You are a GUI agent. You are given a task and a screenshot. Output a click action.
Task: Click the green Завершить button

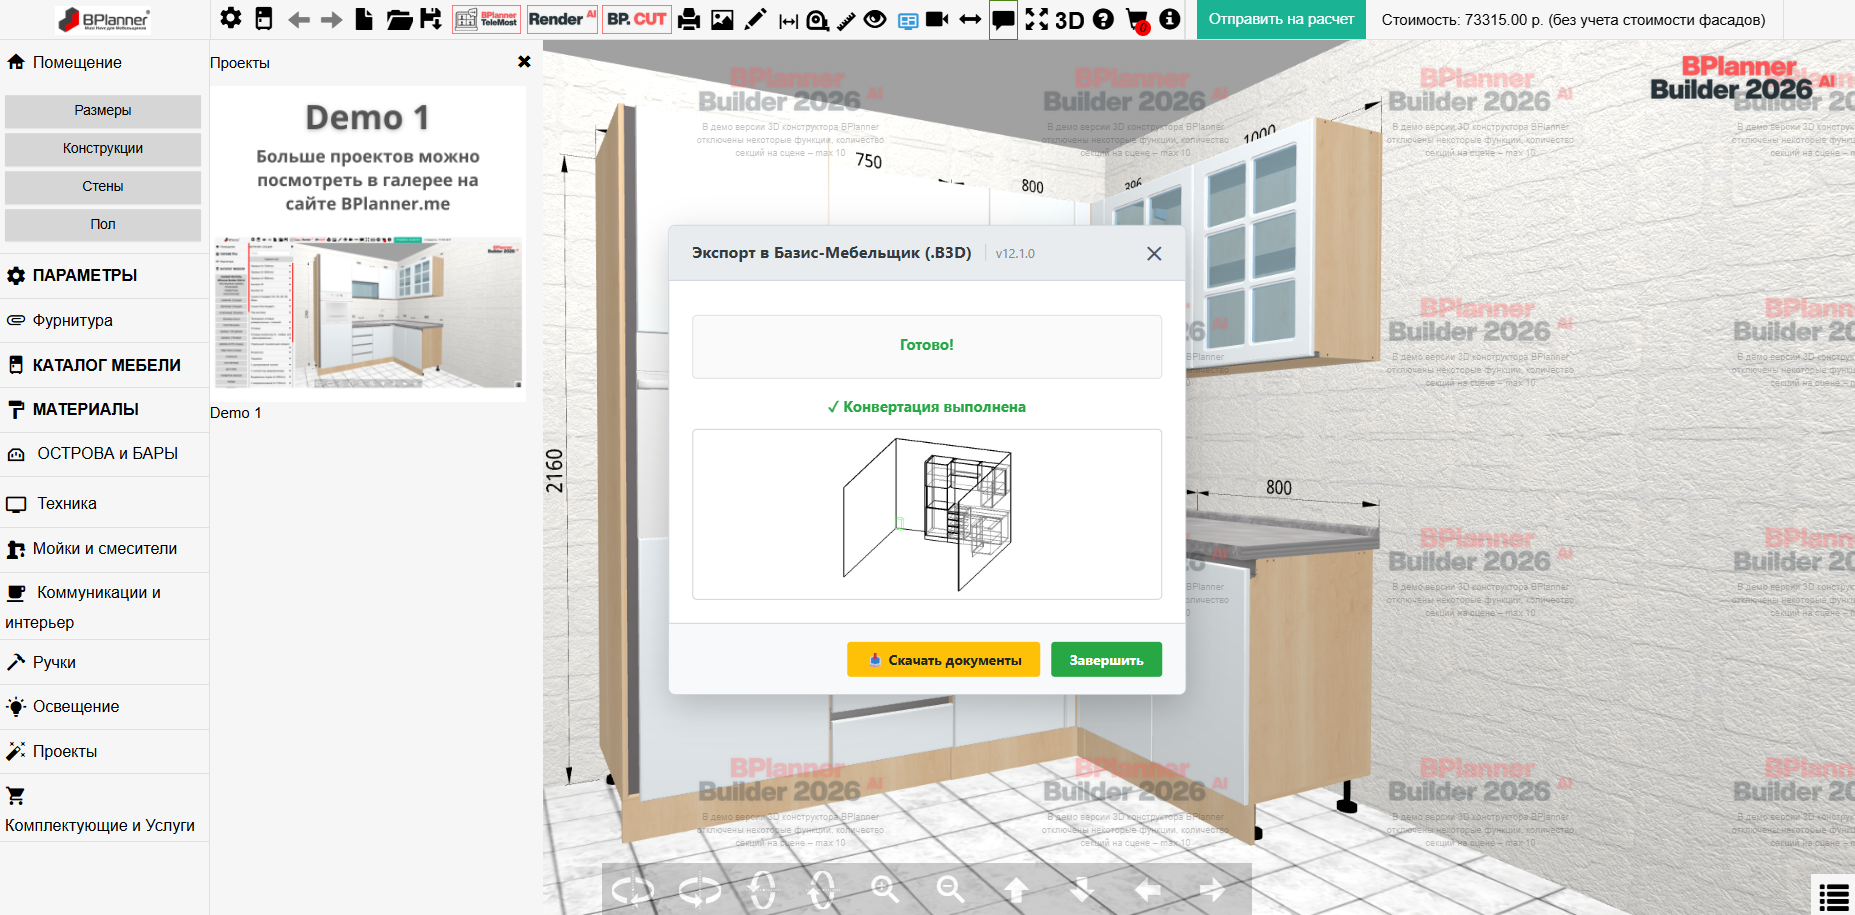tap(1106, 660)
